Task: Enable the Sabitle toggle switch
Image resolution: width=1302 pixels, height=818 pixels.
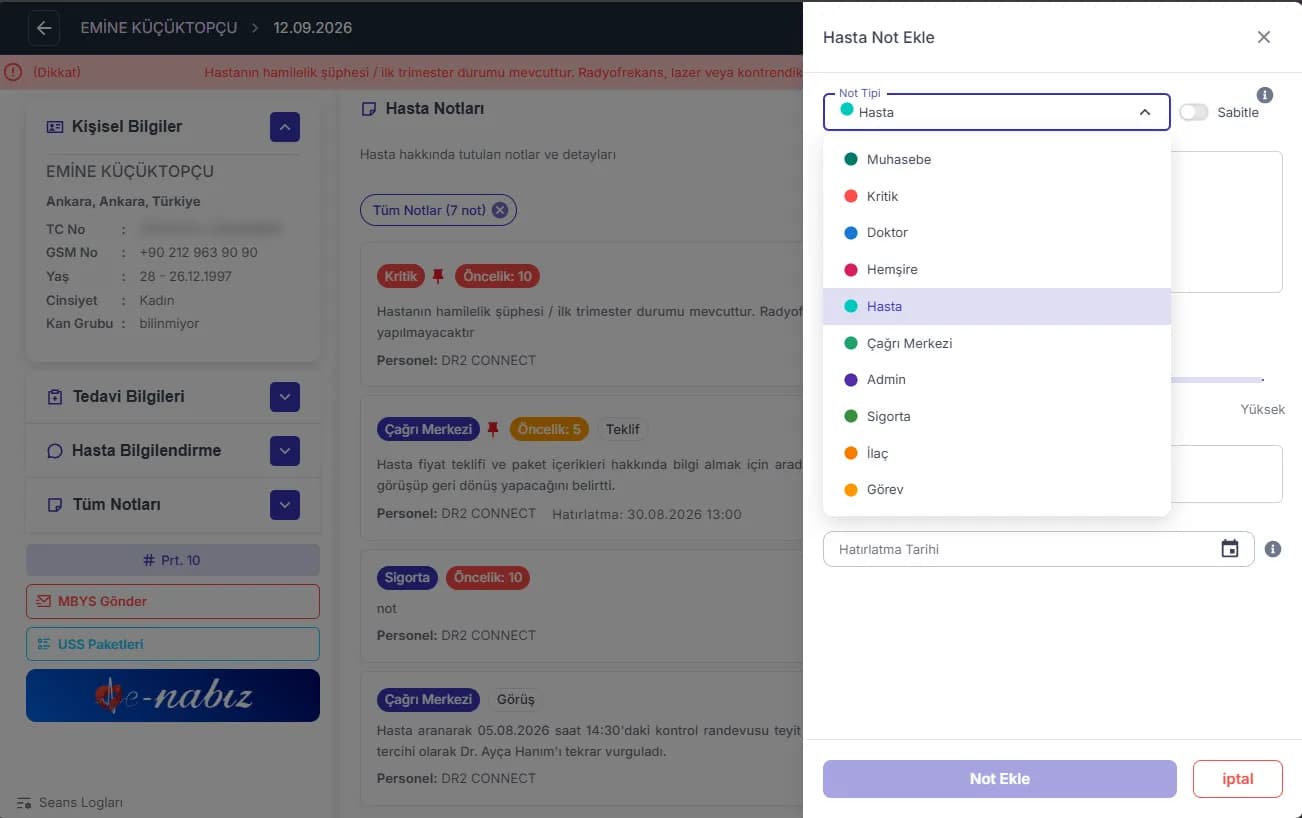Action: [1194, 112]
